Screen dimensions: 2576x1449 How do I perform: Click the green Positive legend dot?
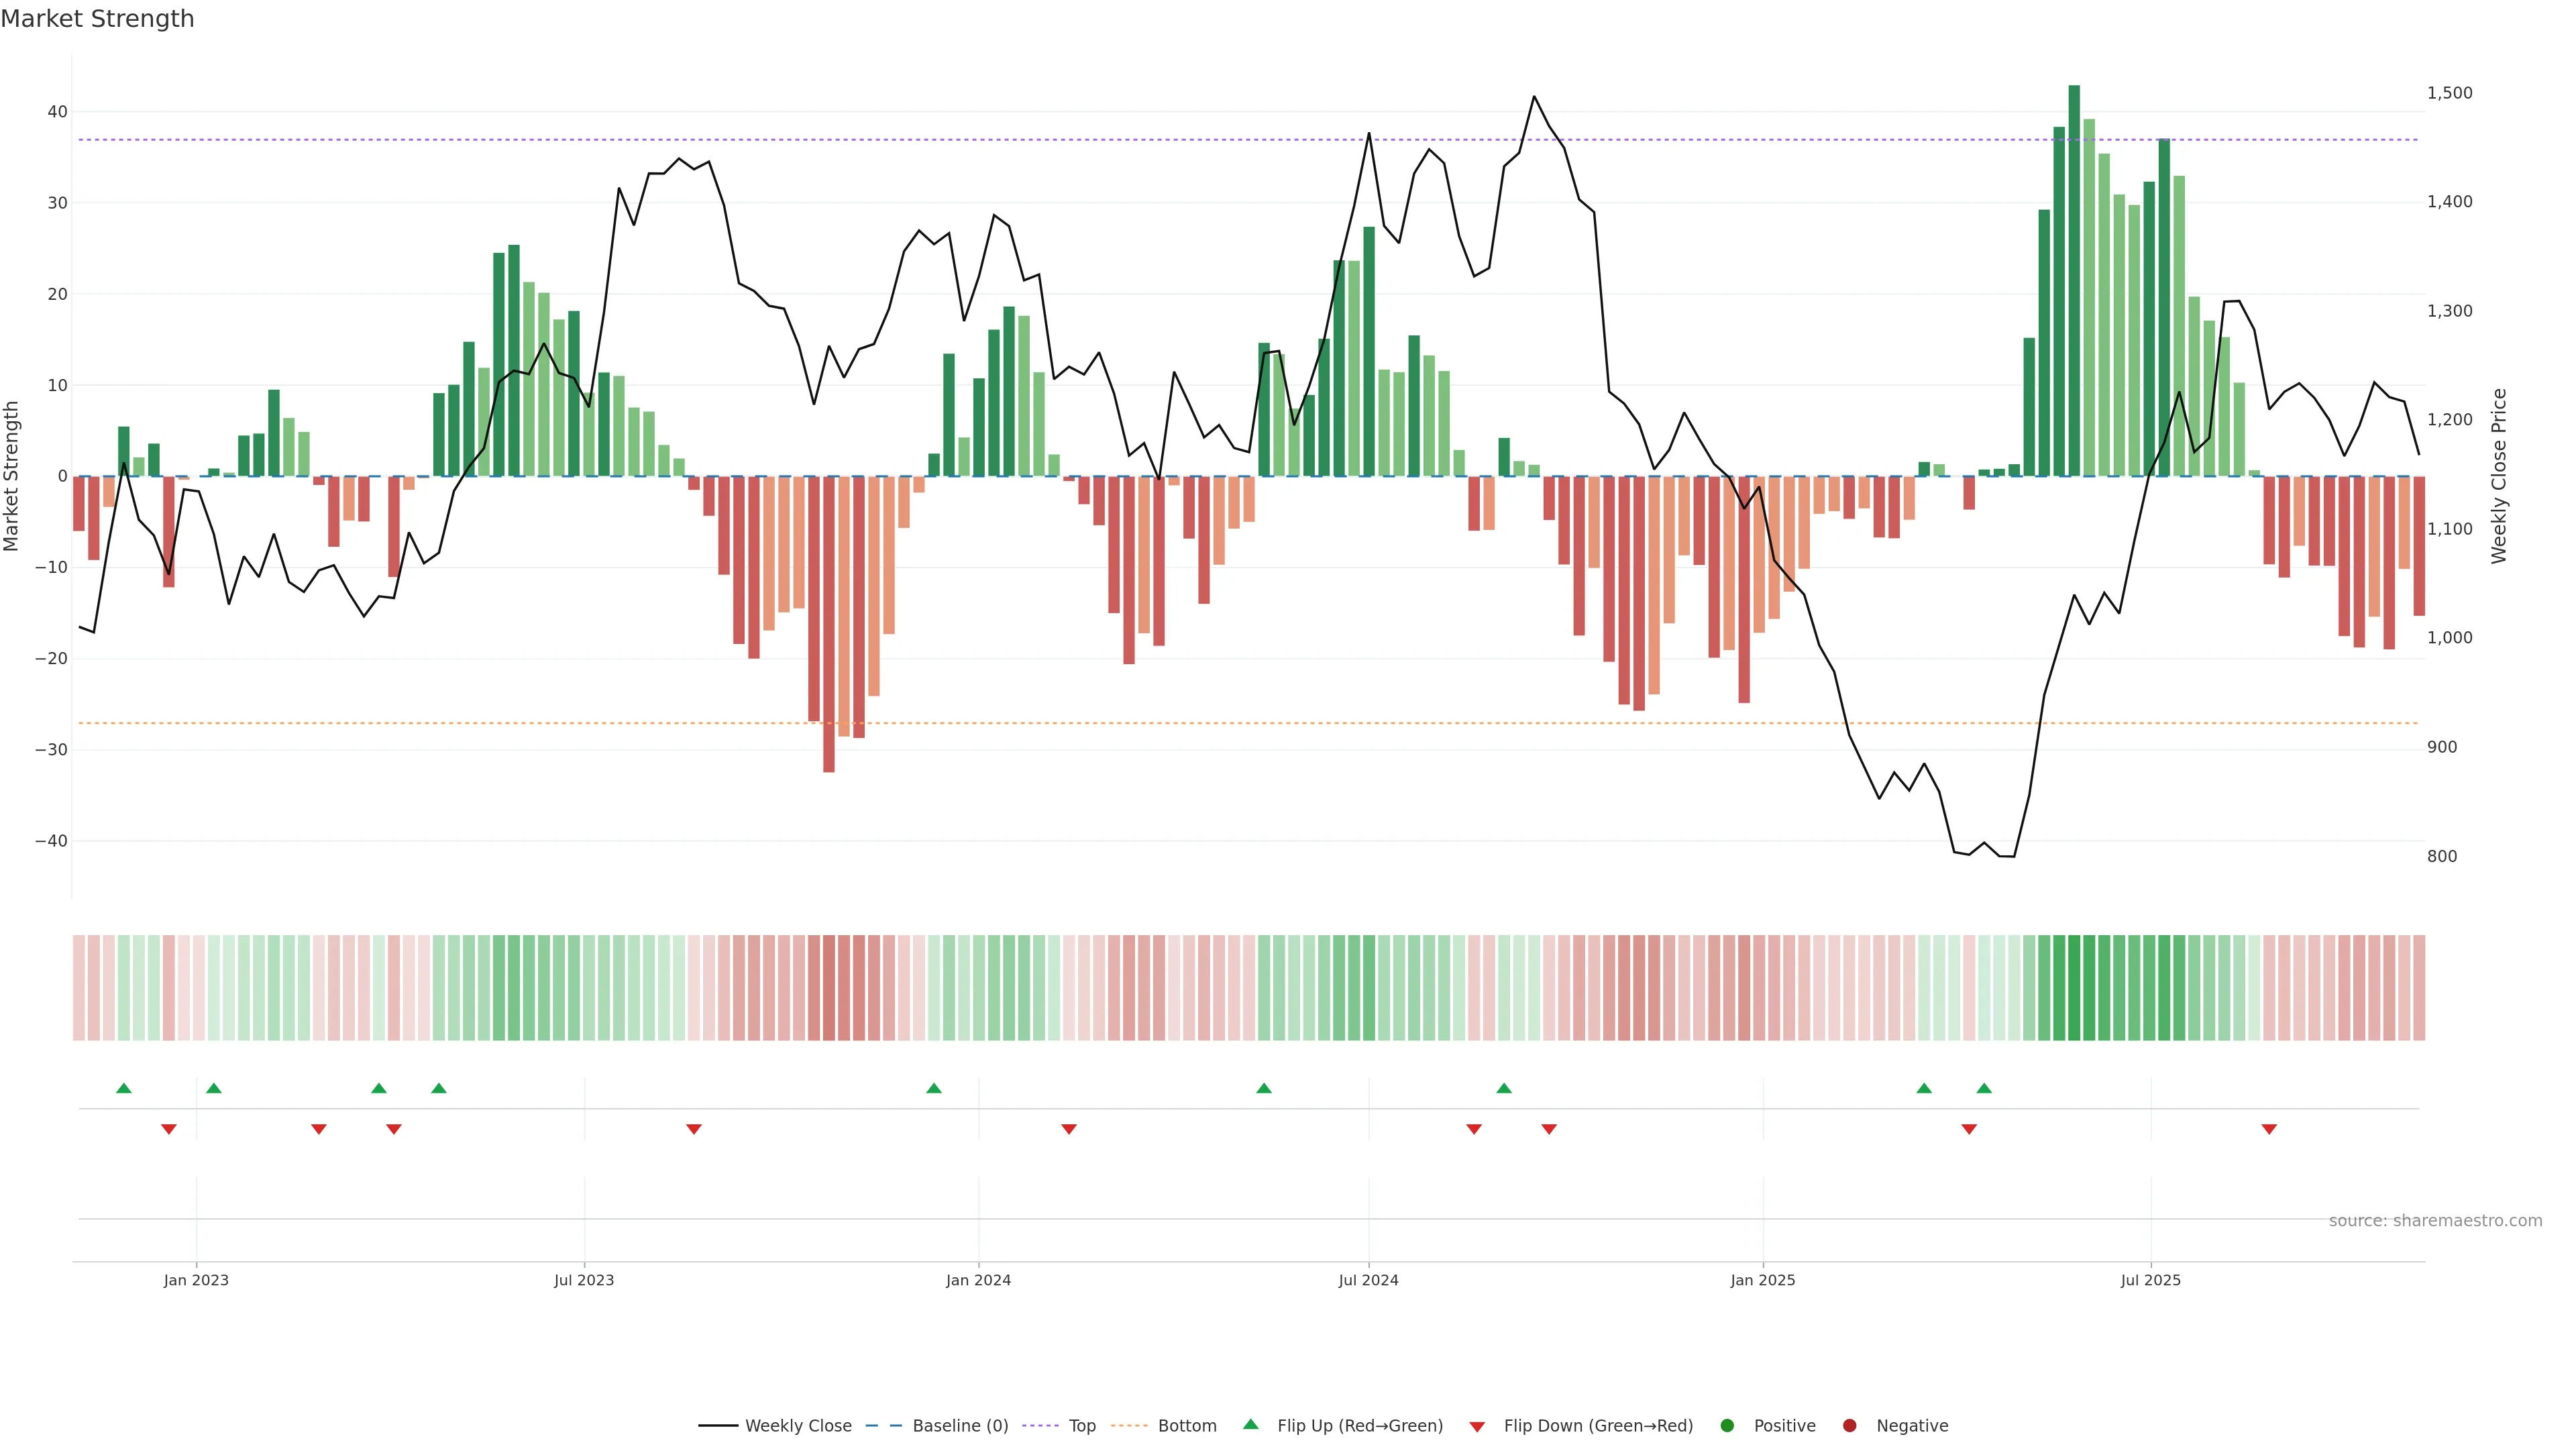tap(1727, 1426)
